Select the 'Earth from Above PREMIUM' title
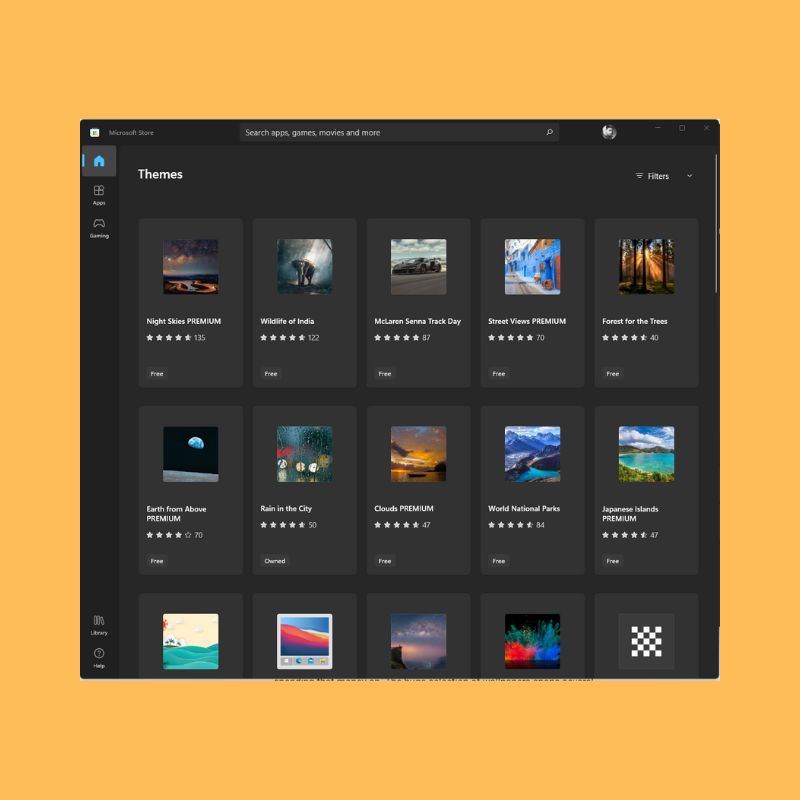The width and height of the screenshot is (800, 800). click(177, 514)
